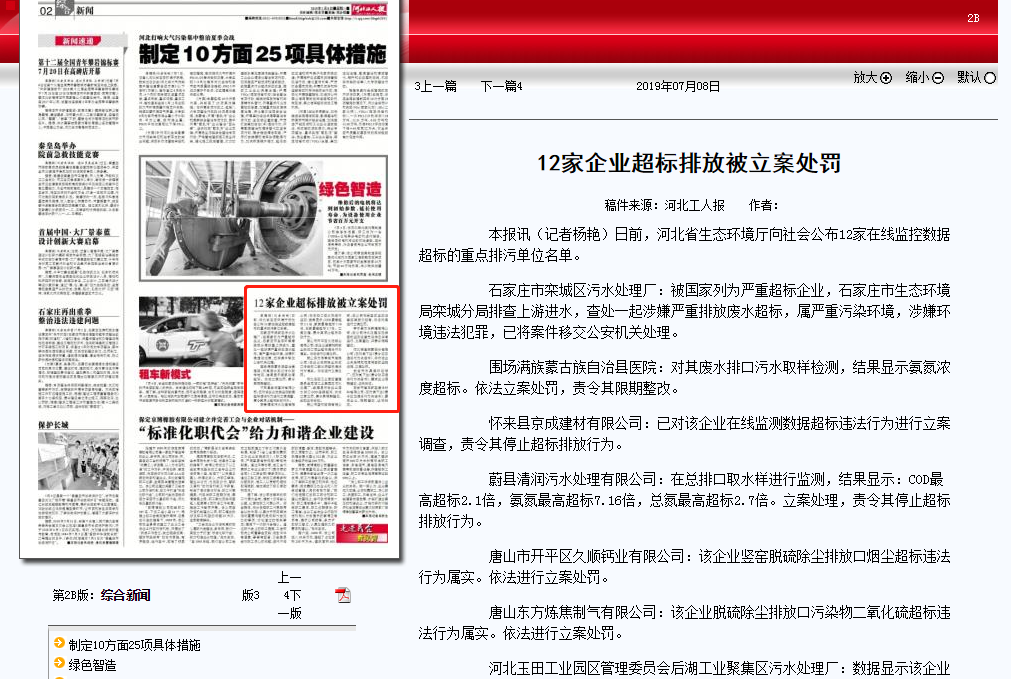Open article link 制定10方面25项具体措施 in list
Viewport: 1011px width, 679px height.
coord(134,645)
